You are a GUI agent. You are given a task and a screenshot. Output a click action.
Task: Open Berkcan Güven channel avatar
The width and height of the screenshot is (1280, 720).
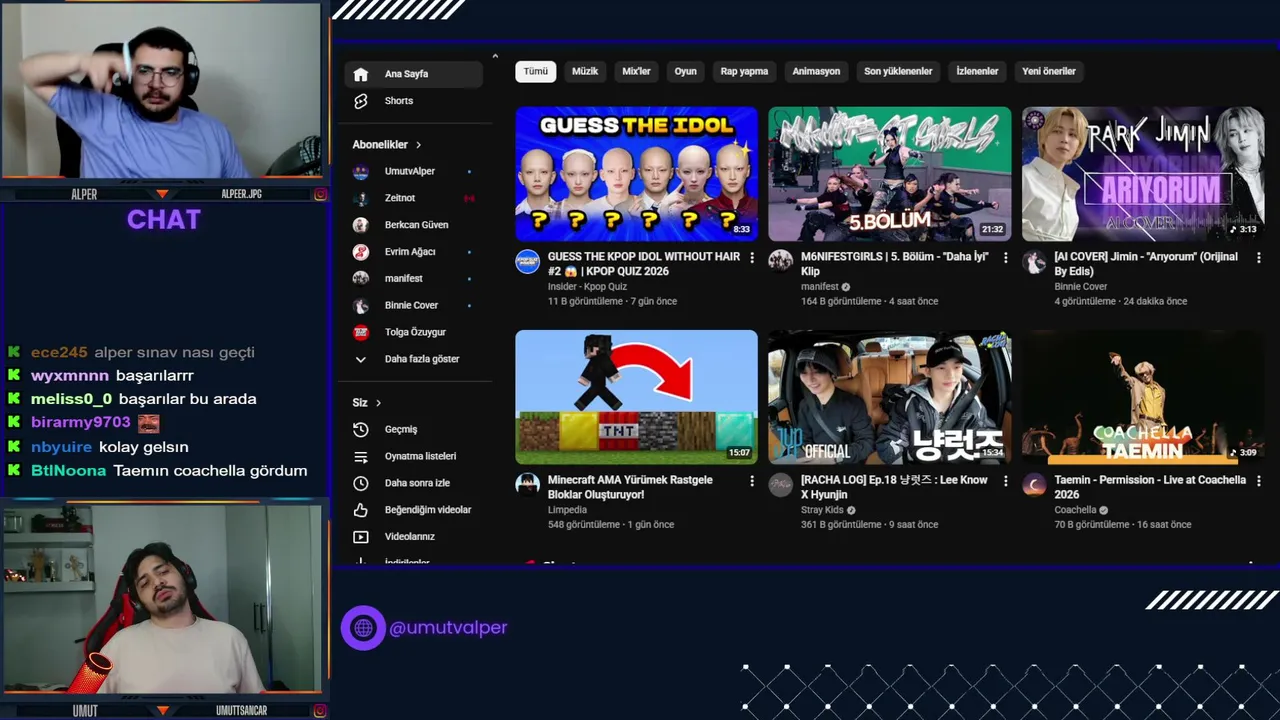[x=361, y=225]
